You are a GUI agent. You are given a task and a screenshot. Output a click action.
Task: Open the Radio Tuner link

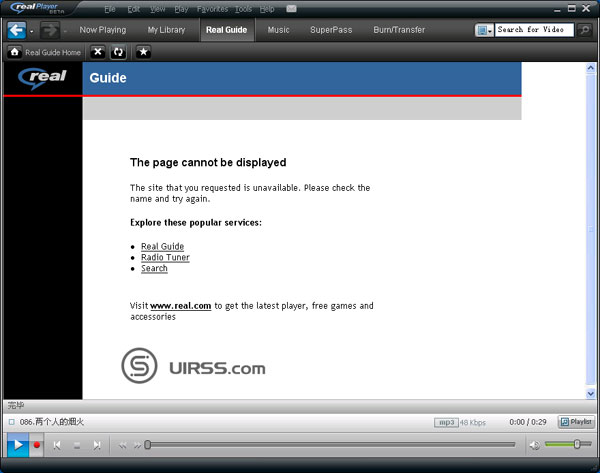tap(165, 258)
